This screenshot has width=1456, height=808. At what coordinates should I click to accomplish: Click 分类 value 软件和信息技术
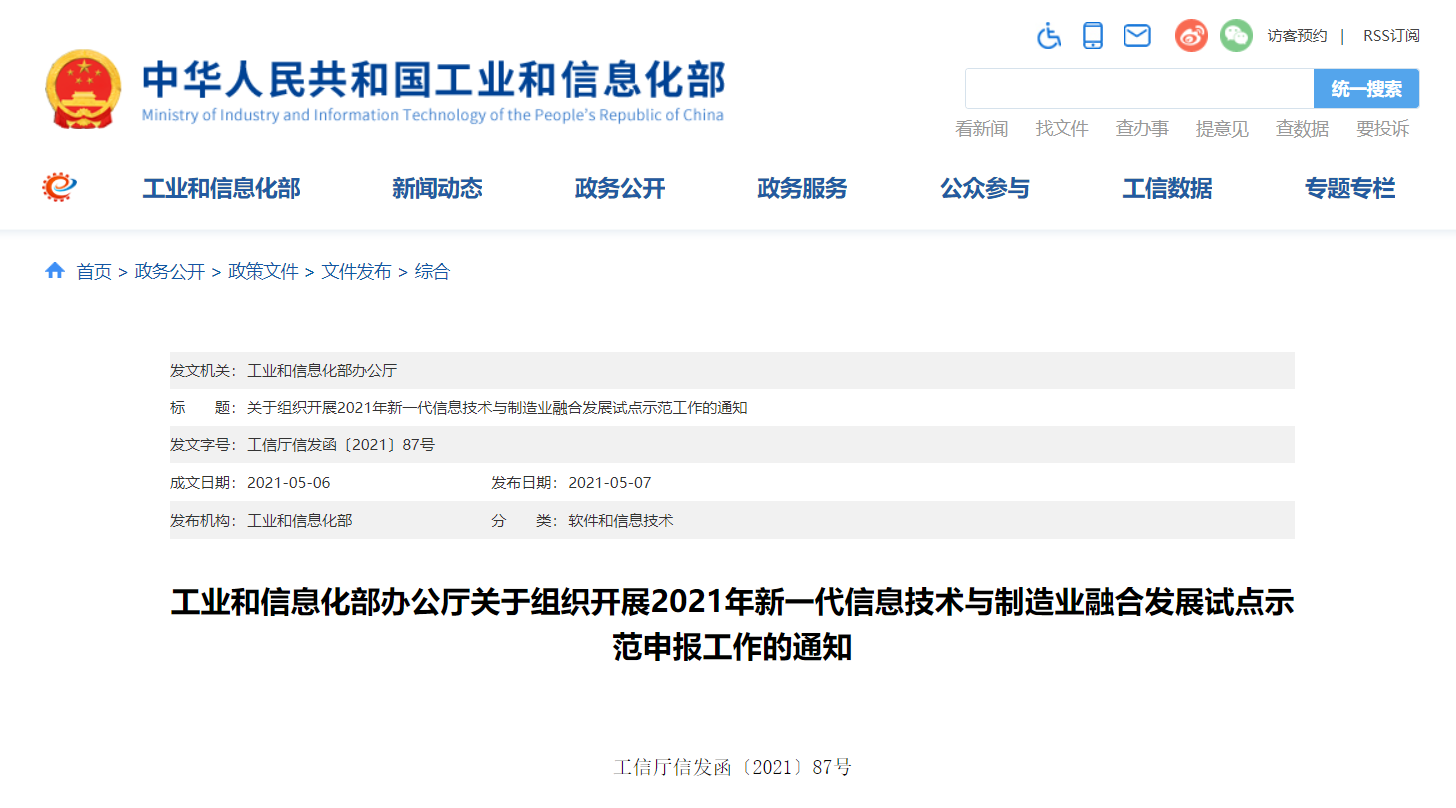point(621,521)
